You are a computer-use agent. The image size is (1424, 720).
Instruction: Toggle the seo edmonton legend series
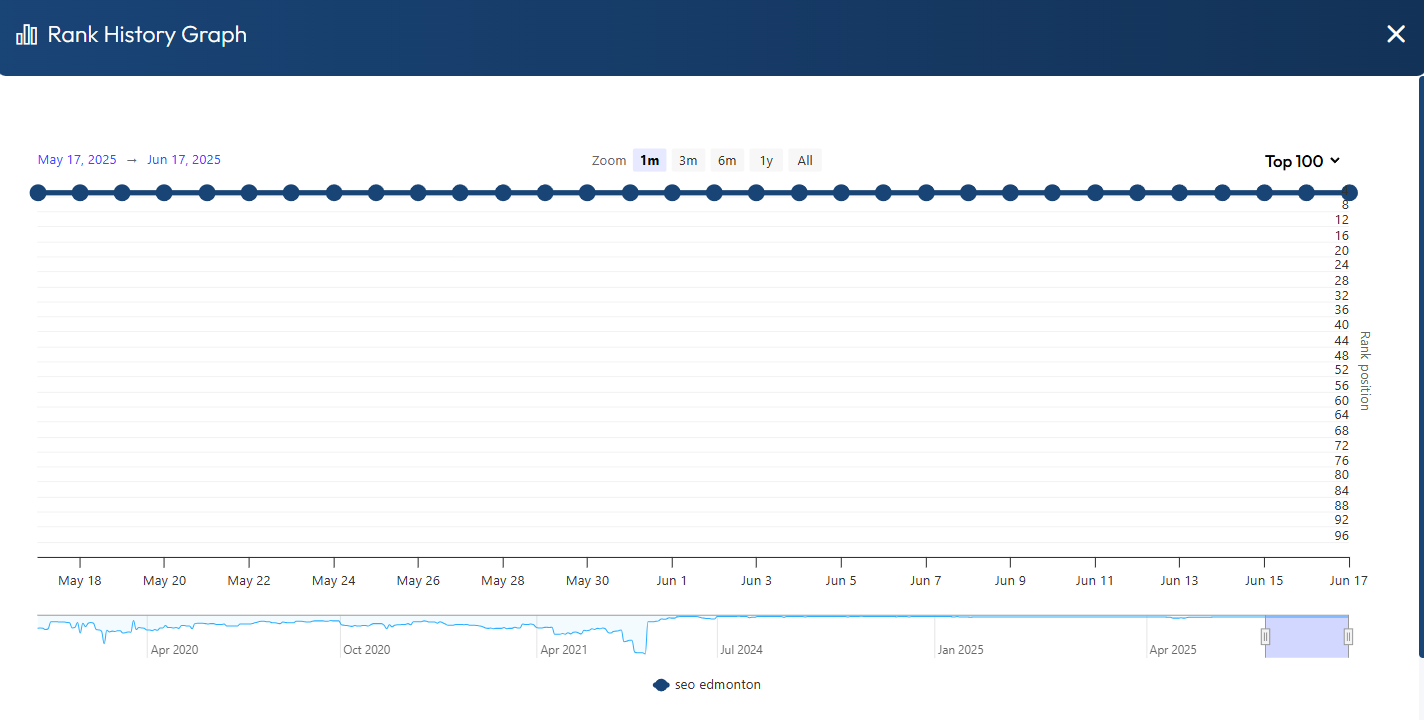click(706, 685)
